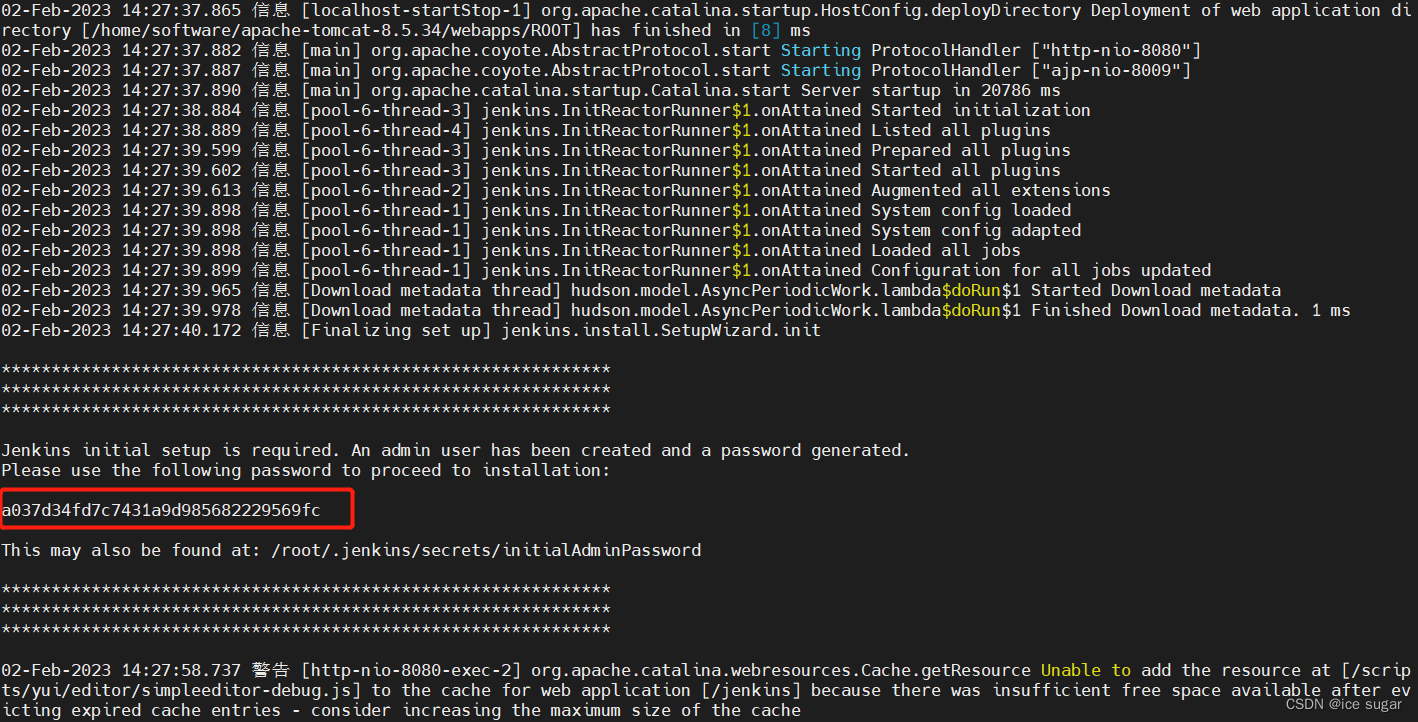Click the org.apache.catalina.startup.Catalina.start text
The image size is (1418, 722).
coord(581,90)
